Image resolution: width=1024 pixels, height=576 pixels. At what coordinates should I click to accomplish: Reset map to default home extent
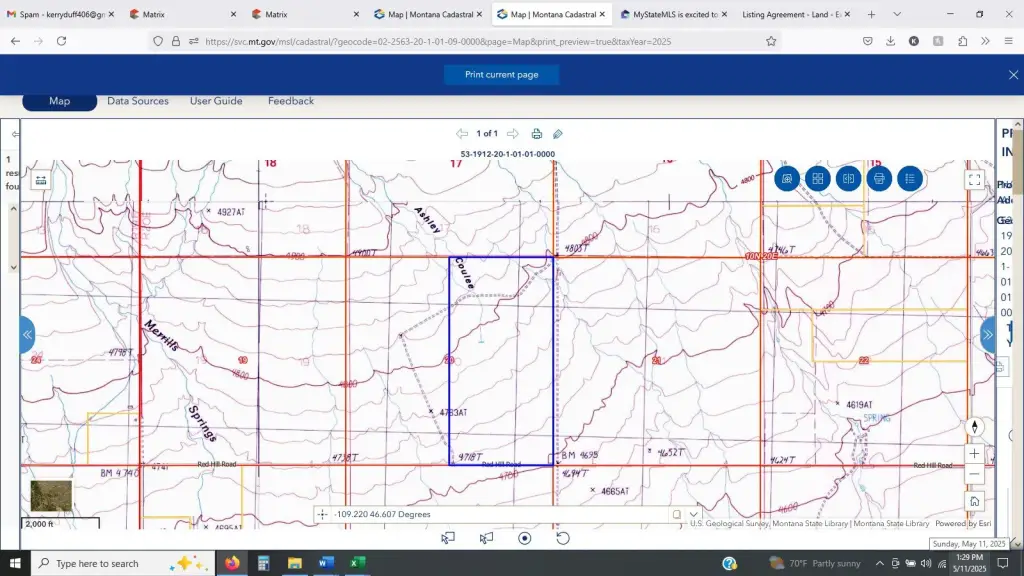974,501
